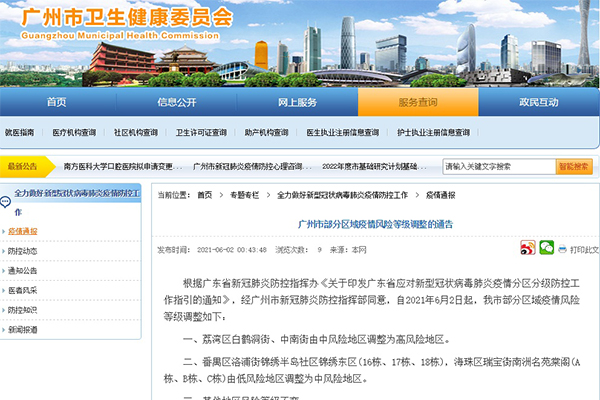Share the article via WeChat icon
The width and height of the screenshot is (600, 400).
point(546,248)
